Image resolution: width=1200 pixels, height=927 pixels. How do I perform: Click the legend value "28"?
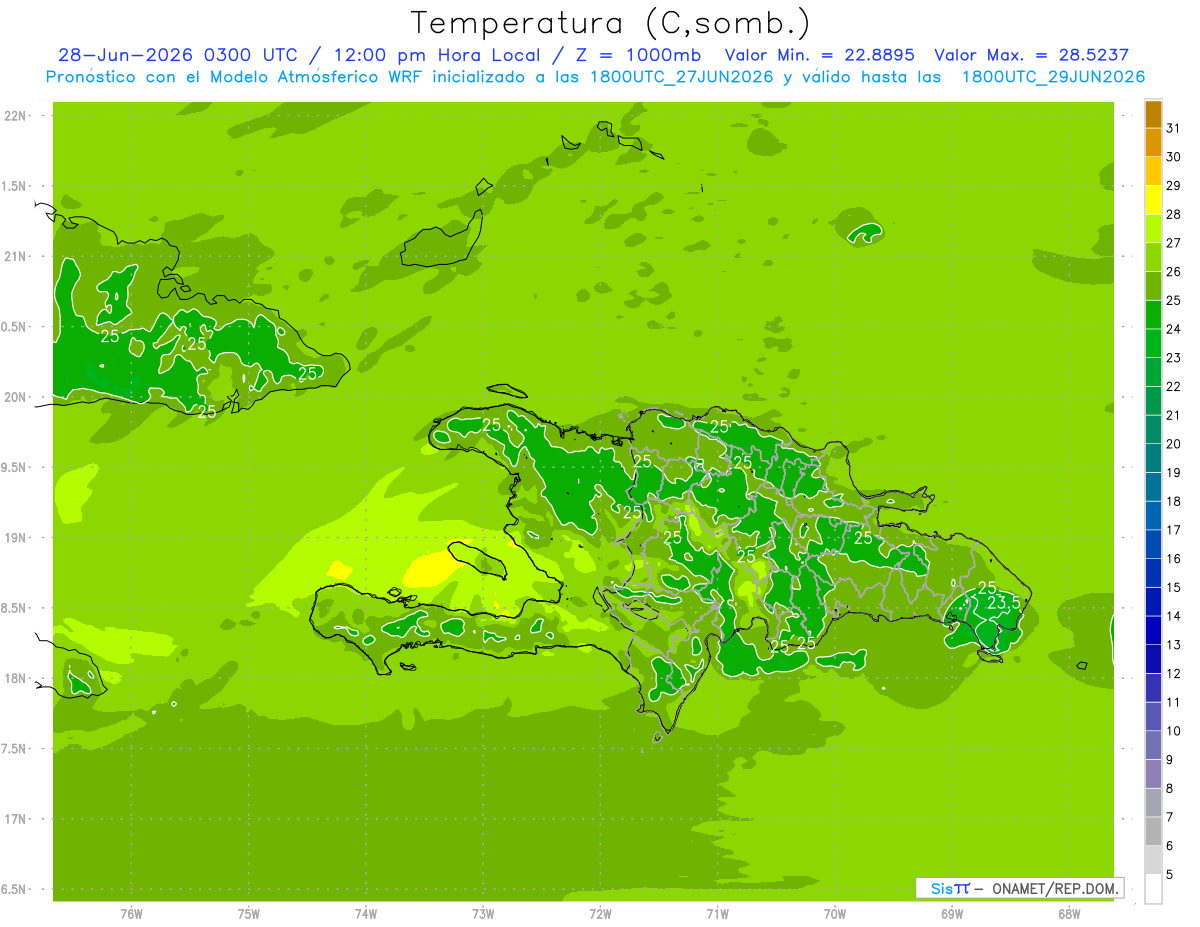pos(1174,214)
